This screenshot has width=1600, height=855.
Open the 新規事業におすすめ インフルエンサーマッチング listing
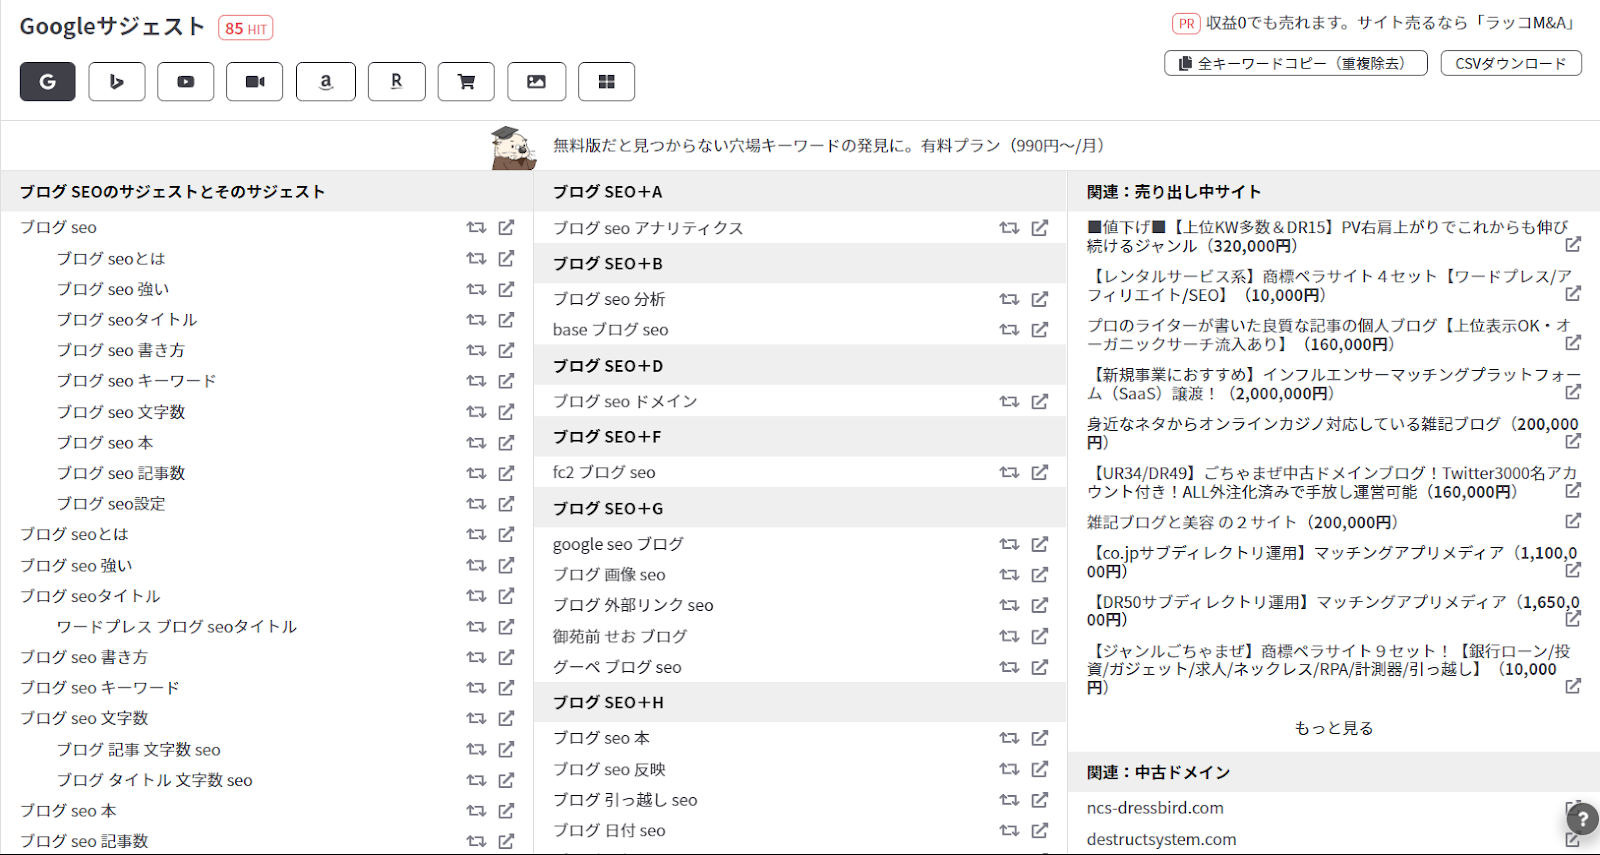(1334, 384)
